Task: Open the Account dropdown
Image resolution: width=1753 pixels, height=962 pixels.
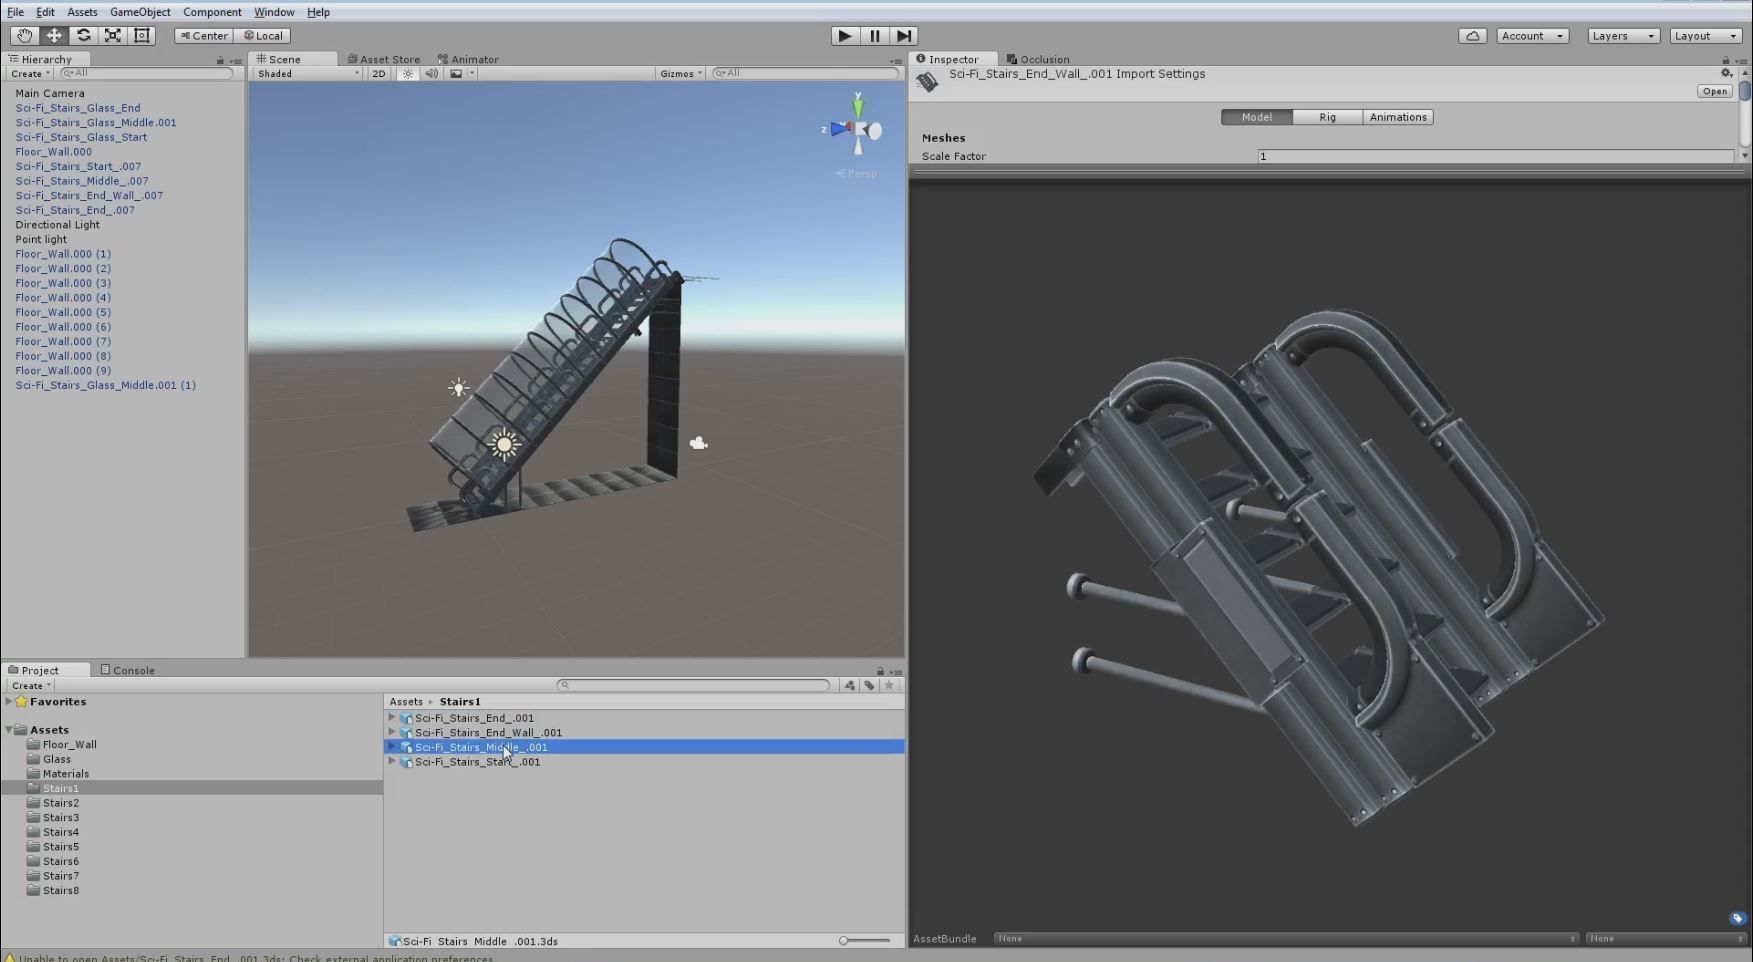Action: [x=1532, y=35]
